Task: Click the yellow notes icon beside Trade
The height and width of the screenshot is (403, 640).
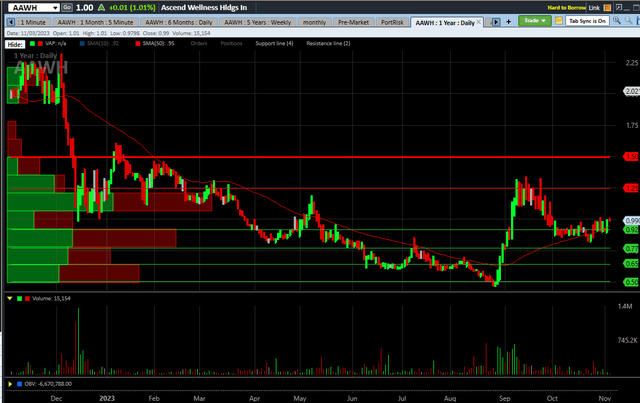Action: click(558, 20)
